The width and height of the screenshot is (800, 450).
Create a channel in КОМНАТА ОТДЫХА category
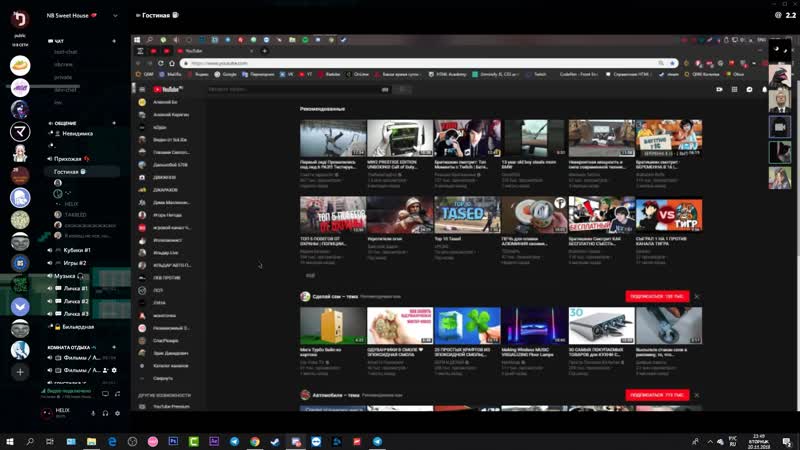pyautogui.click(x=114, y=347)
